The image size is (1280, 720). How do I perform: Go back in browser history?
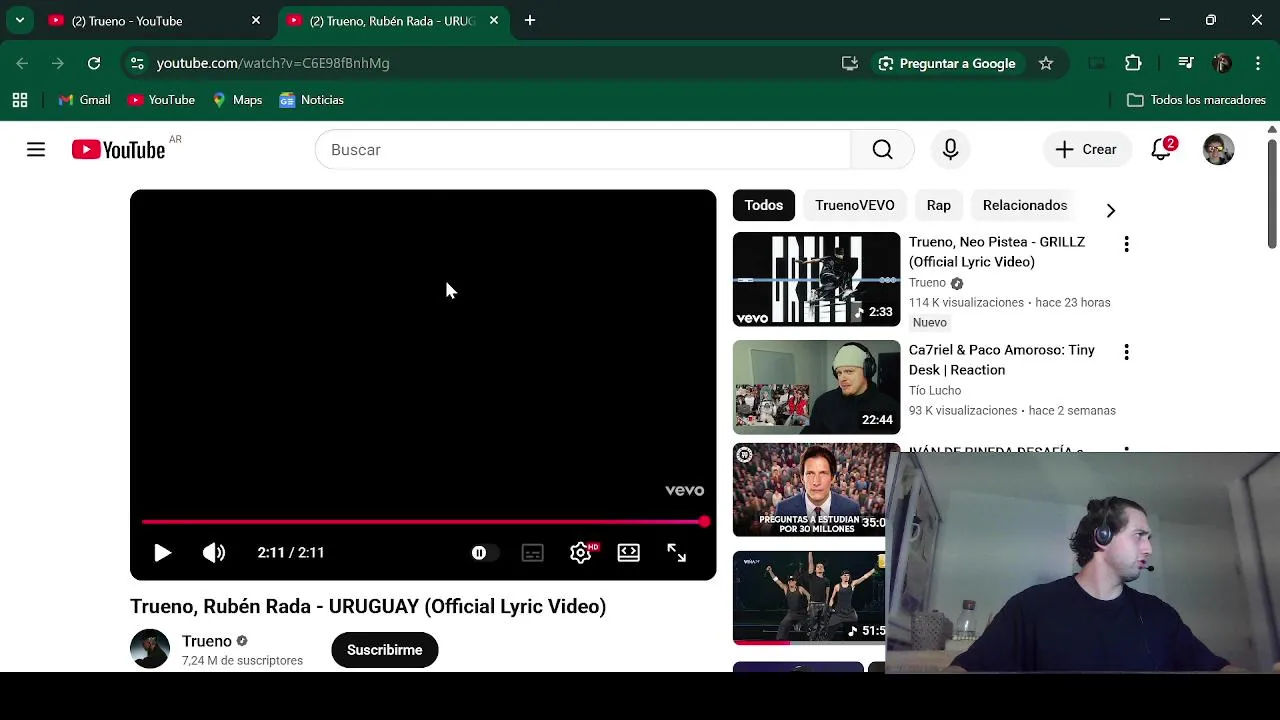pyautogui.click(x=22, y=63)
